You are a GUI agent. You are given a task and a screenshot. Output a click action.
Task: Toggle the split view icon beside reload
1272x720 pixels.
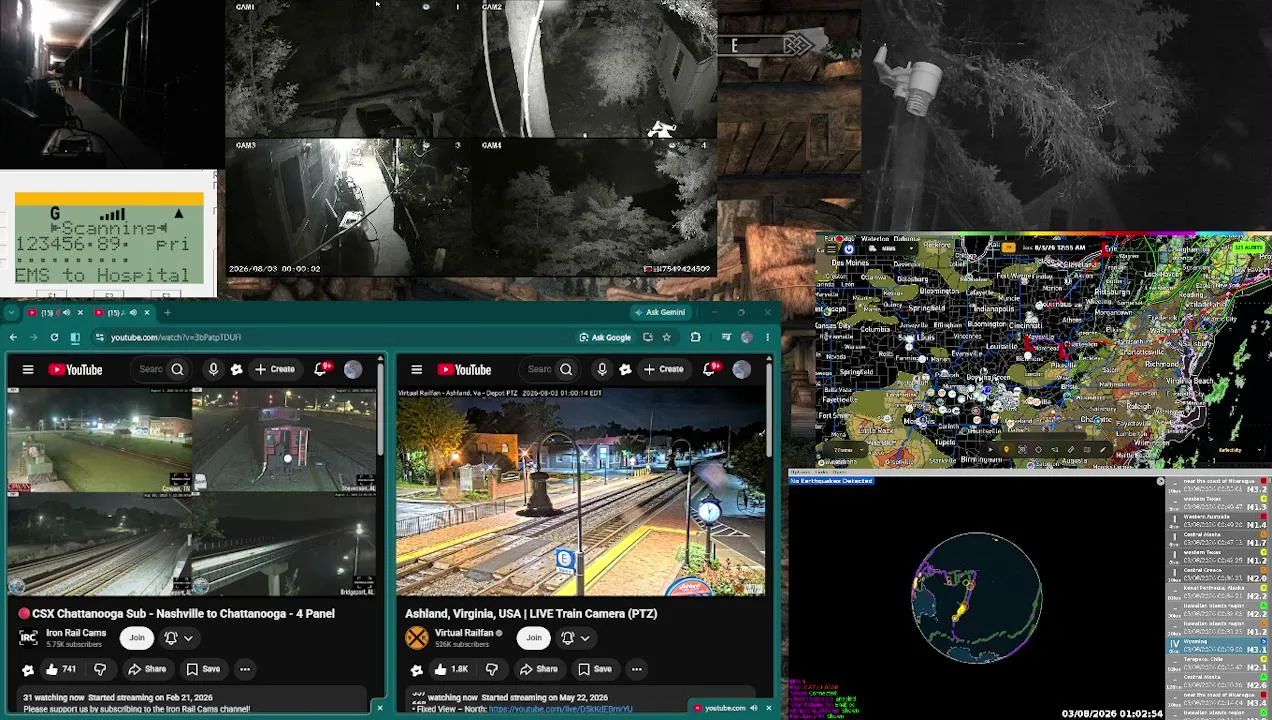(x=75, y=337)
